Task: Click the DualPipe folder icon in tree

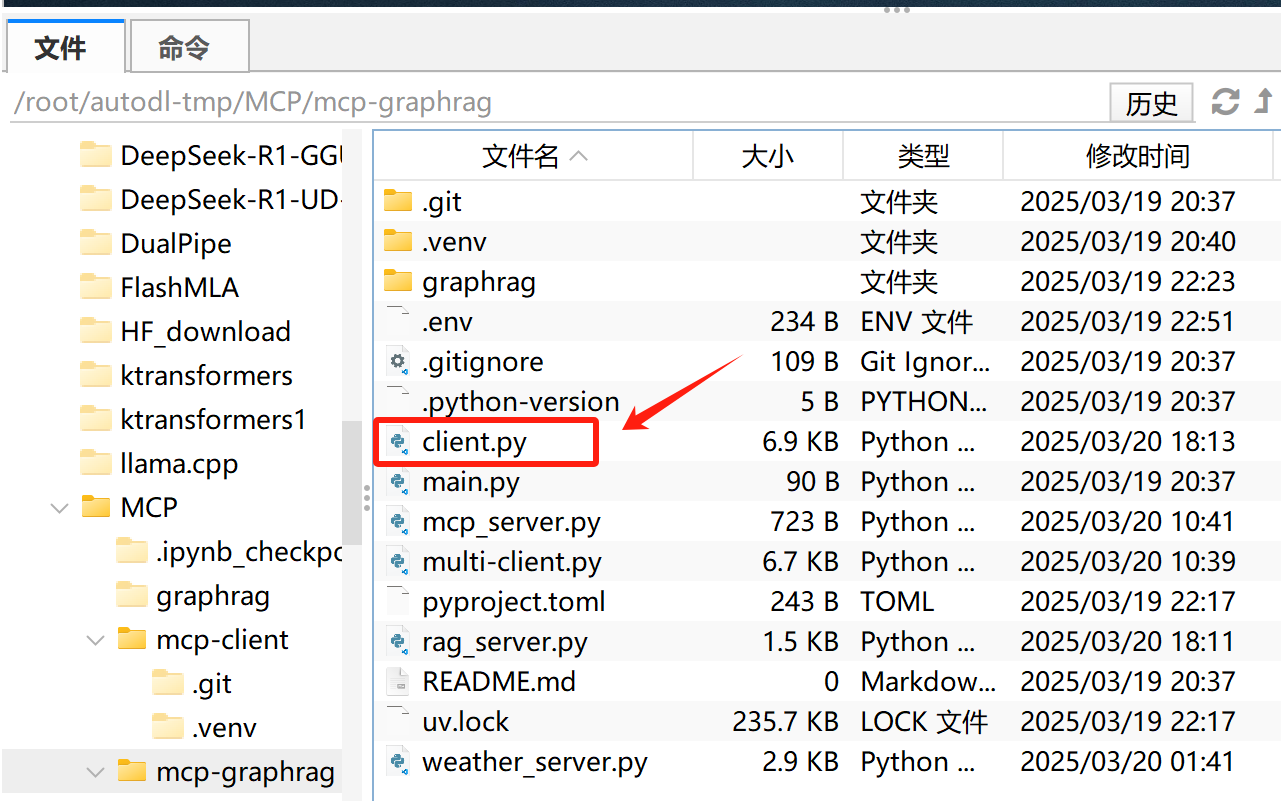Action: [x=96, y=243]
